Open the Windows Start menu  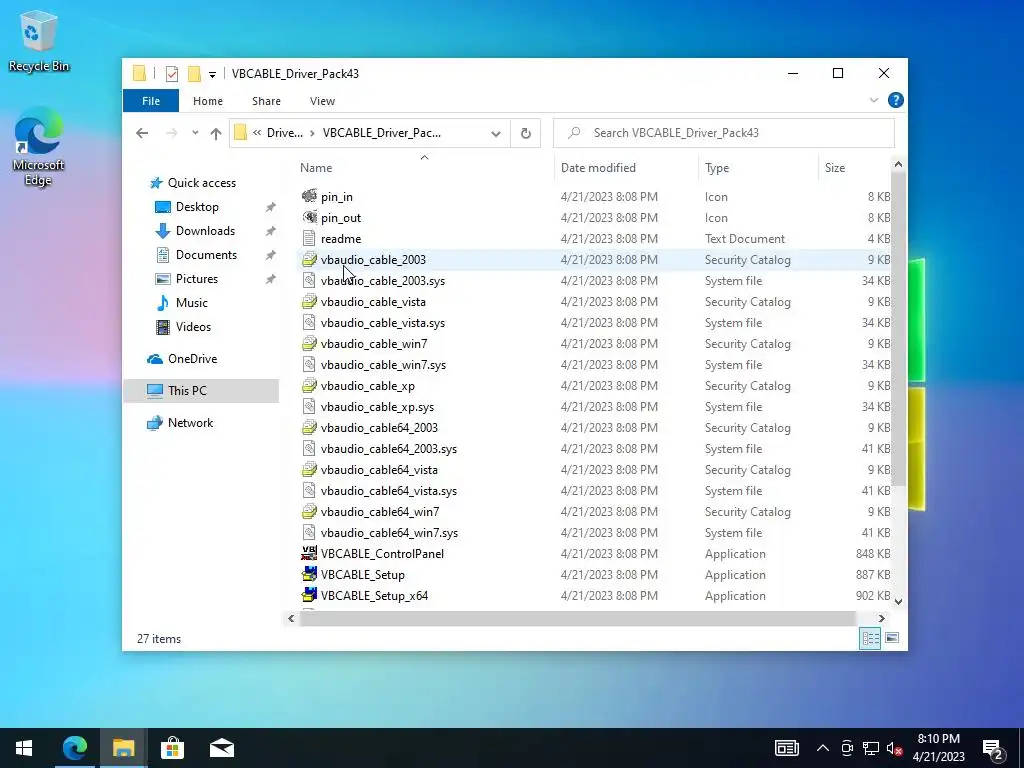24,748
